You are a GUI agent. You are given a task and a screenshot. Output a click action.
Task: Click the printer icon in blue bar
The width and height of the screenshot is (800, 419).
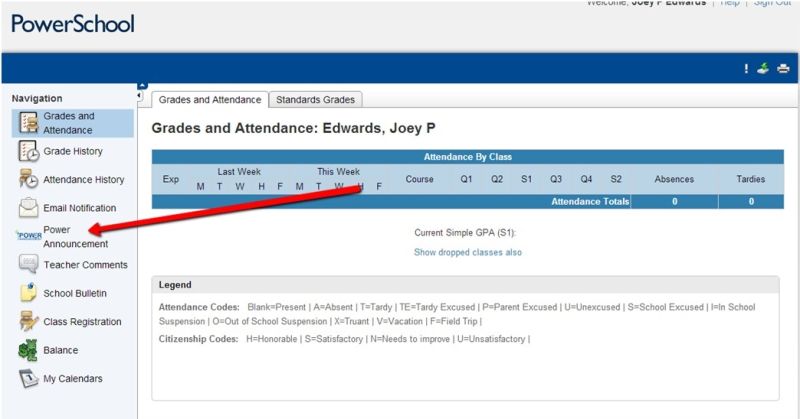[783, 68]
